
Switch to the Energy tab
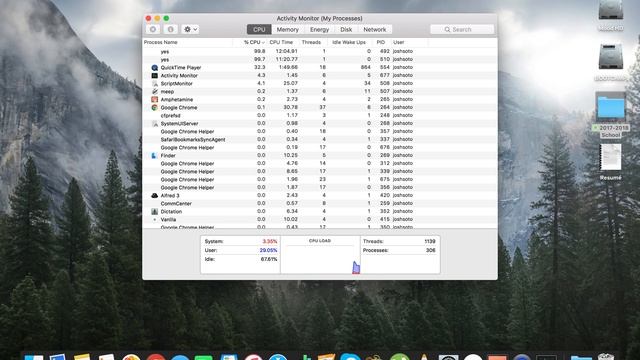pyautogui.click(x=319, y=29)
